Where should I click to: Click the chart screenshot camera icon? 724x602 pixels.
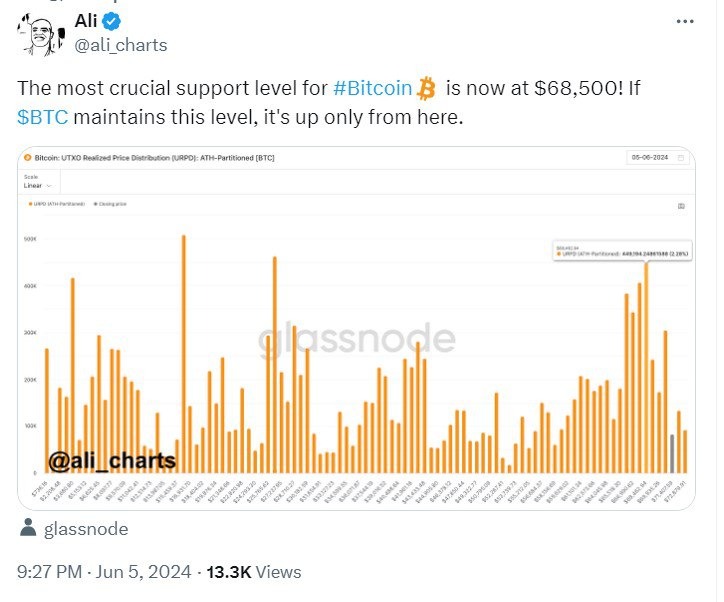coord(681,205)
